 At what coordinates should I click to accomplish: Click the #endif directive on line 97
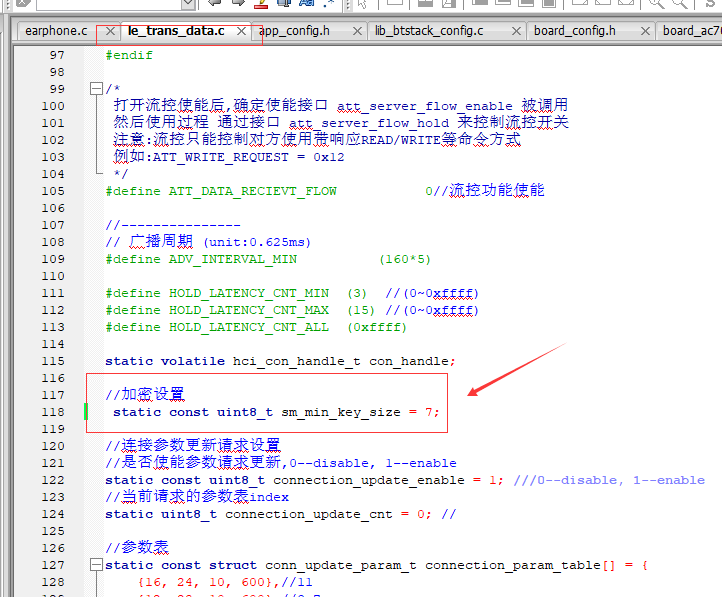pos(129,55)
